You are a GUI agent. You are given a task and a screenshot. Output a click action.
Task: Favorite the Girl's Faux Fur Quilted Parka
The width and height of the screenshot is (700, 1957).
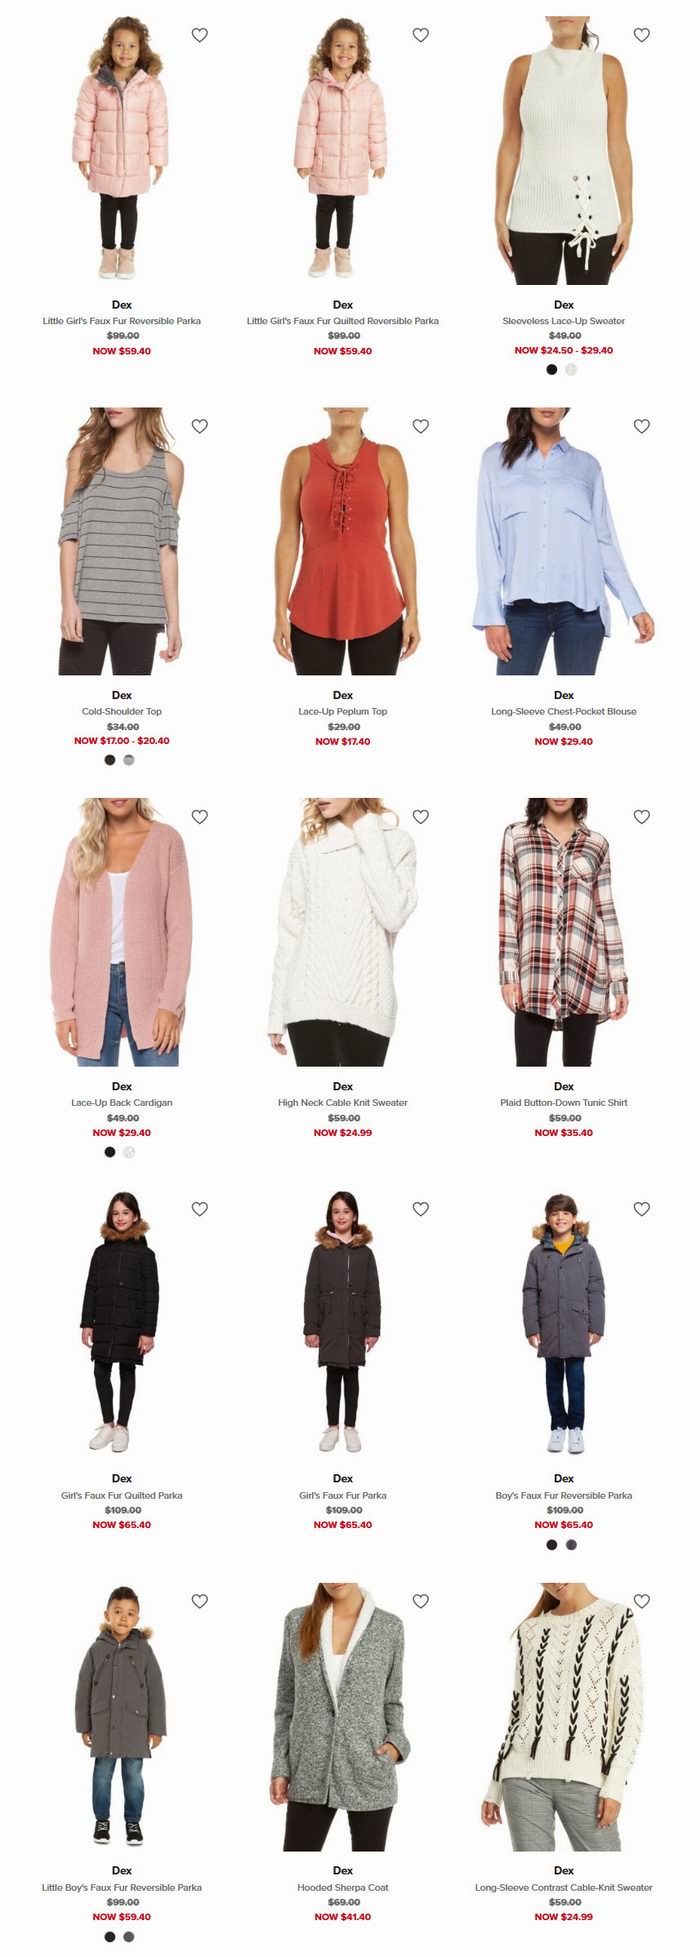pyautogui.click(x=200, y=1209)
